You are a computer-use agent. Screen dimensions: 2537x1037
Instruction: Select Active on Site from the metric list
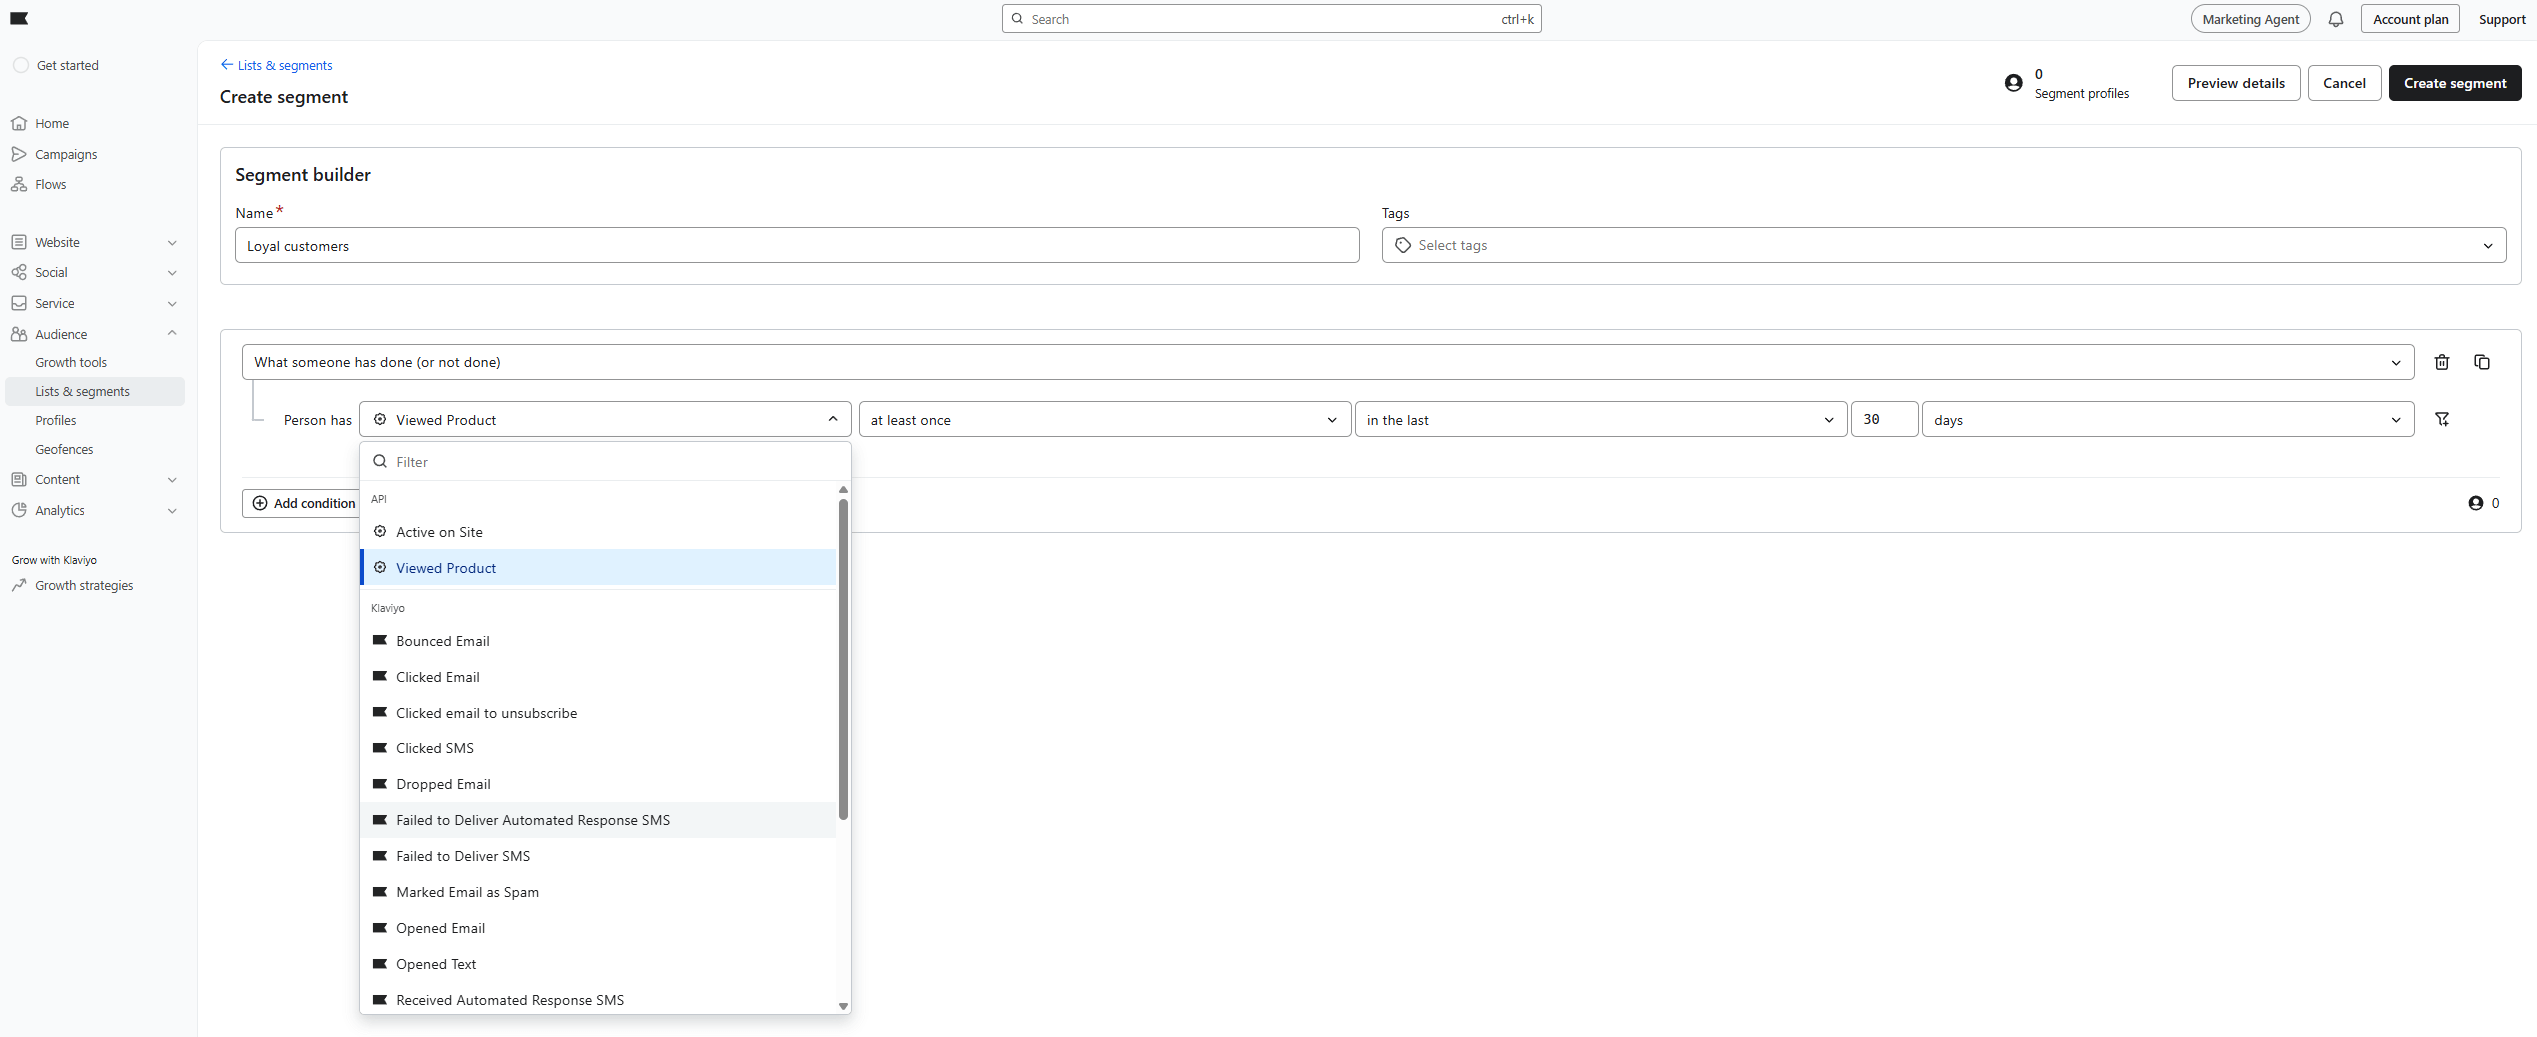(438, 531)
